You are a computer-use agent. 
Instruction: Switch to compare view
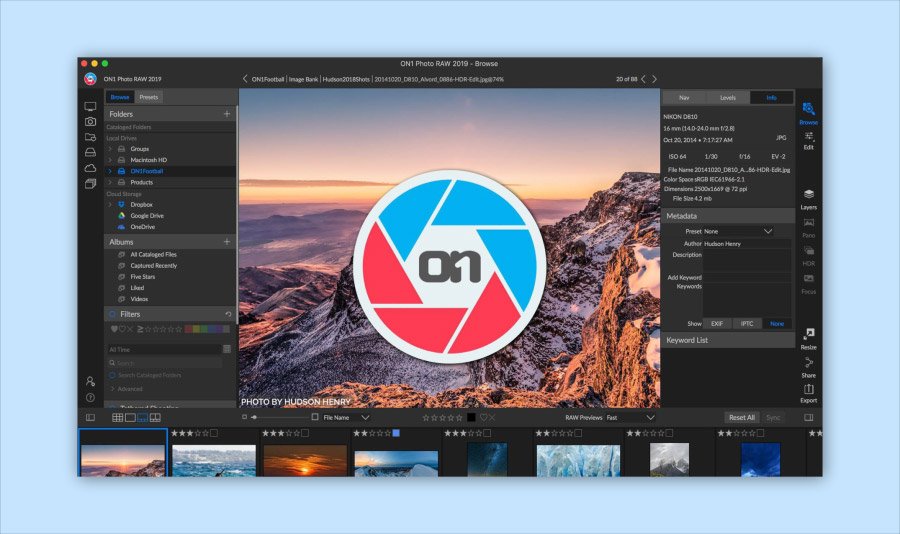(x=155, y=417)
